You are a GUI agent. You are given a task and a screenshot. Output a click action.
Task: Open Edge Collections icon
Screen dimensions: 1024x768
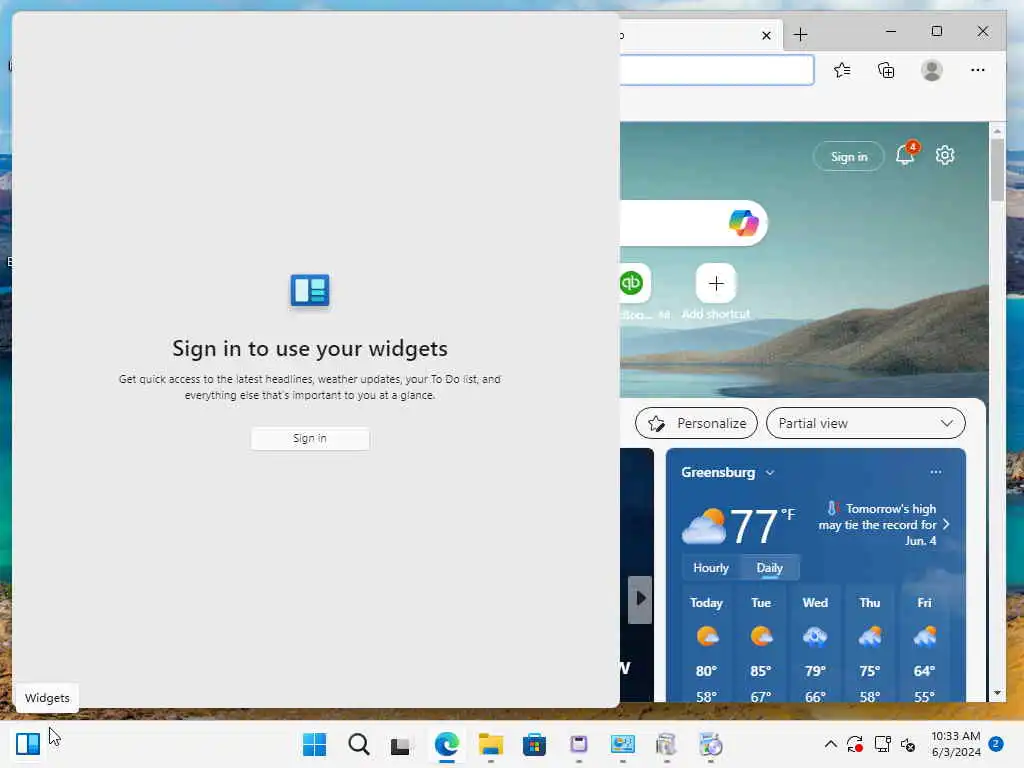(x=886, y=70)
